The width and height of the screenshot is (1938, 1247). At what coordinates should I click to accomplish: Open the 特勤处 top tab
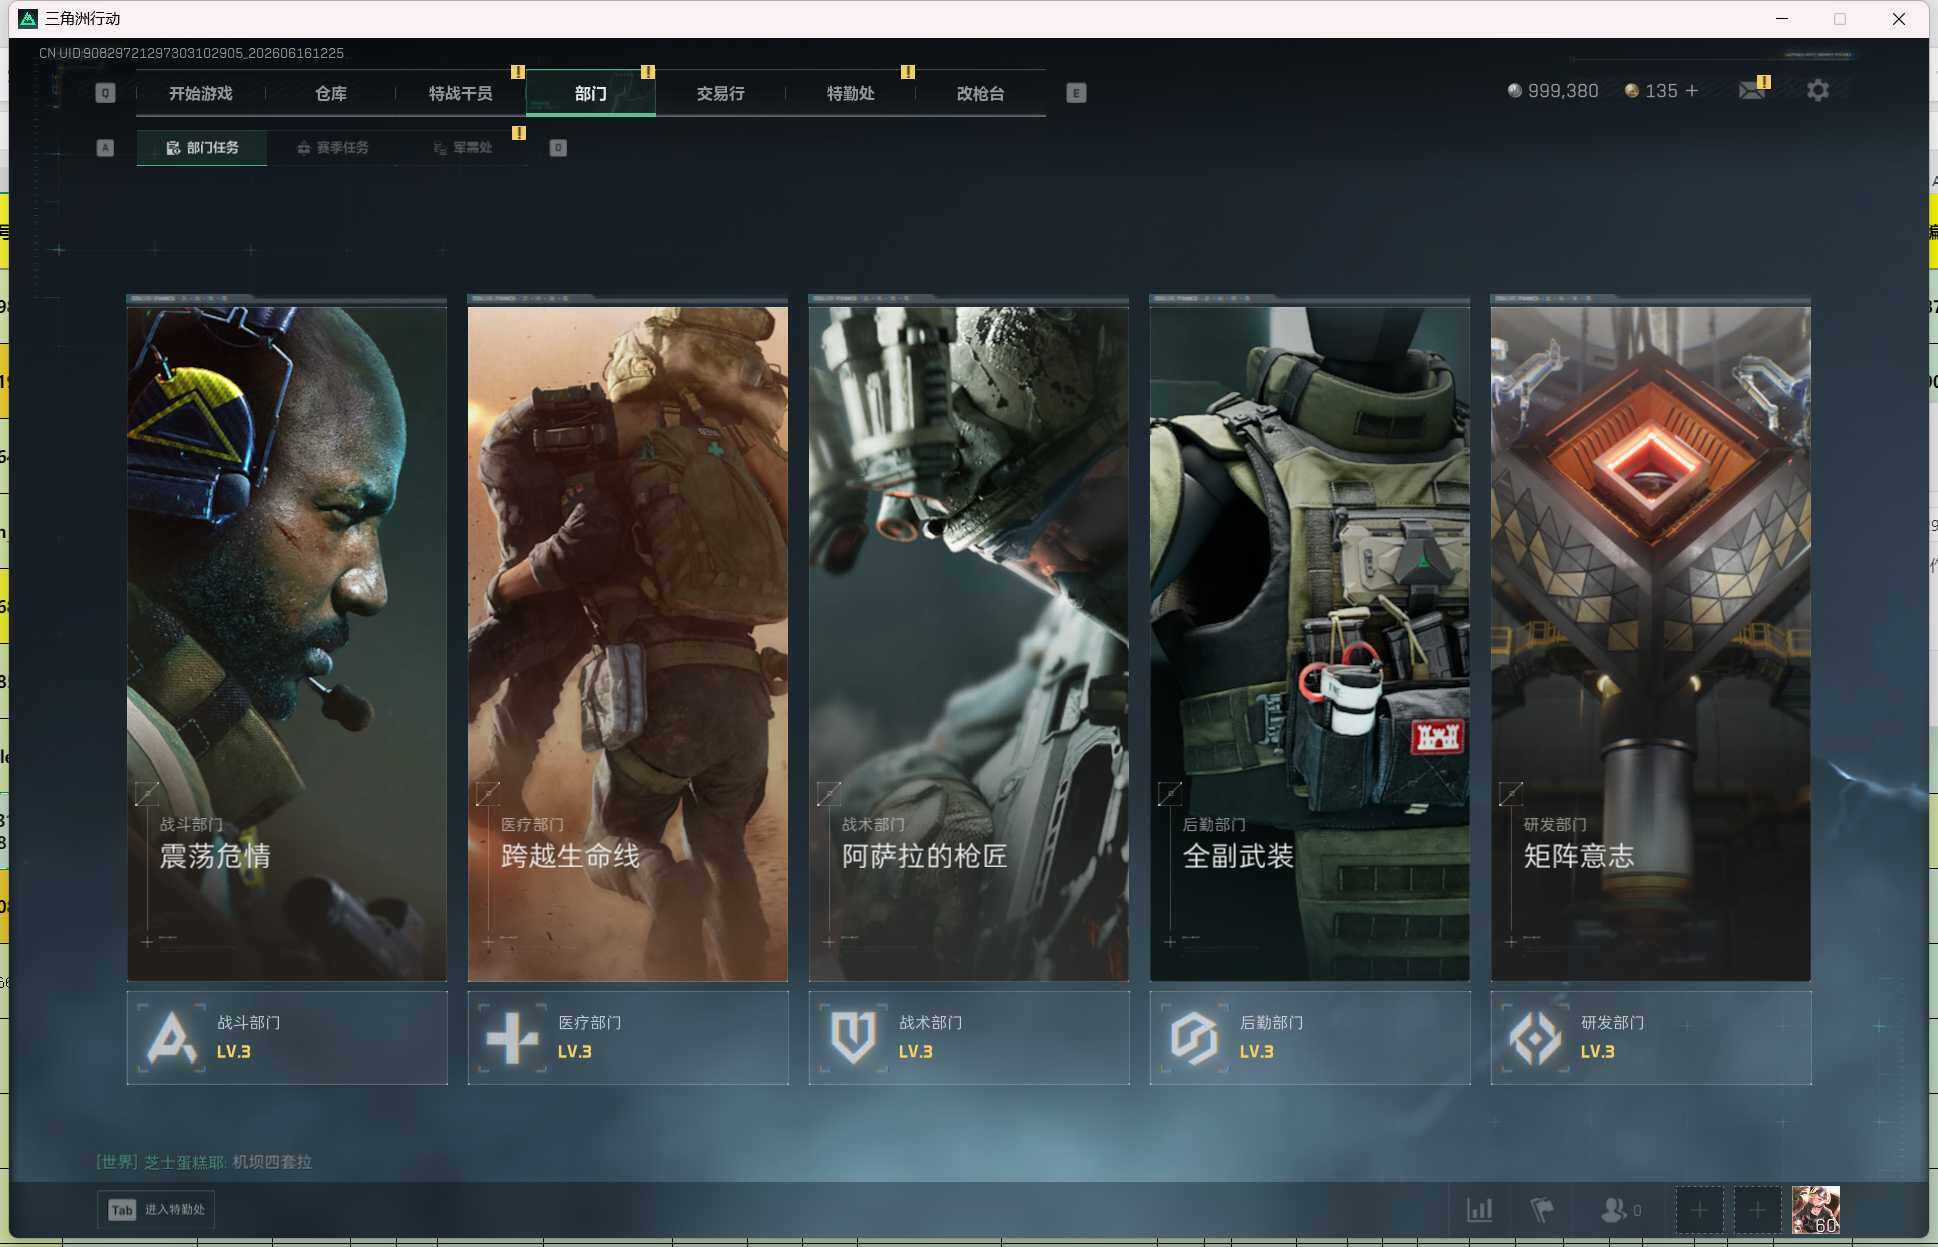click(850, 93)
